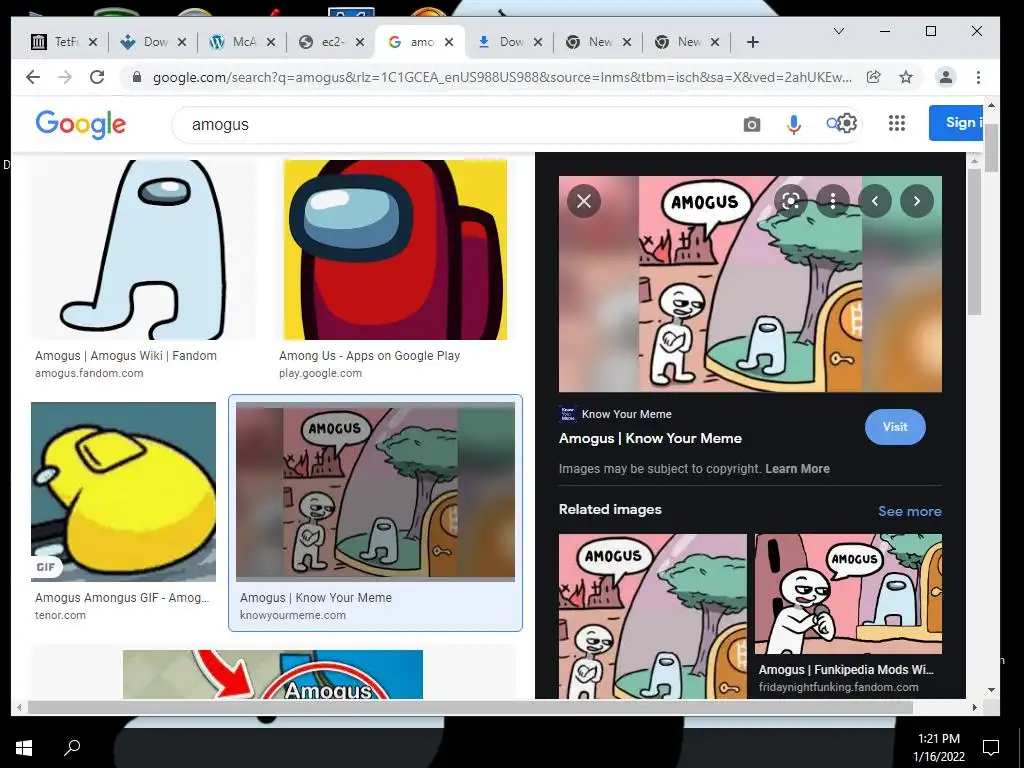1024x768 pixels.
Task: Click the site security lock icon
Action: tap(136, 77)
